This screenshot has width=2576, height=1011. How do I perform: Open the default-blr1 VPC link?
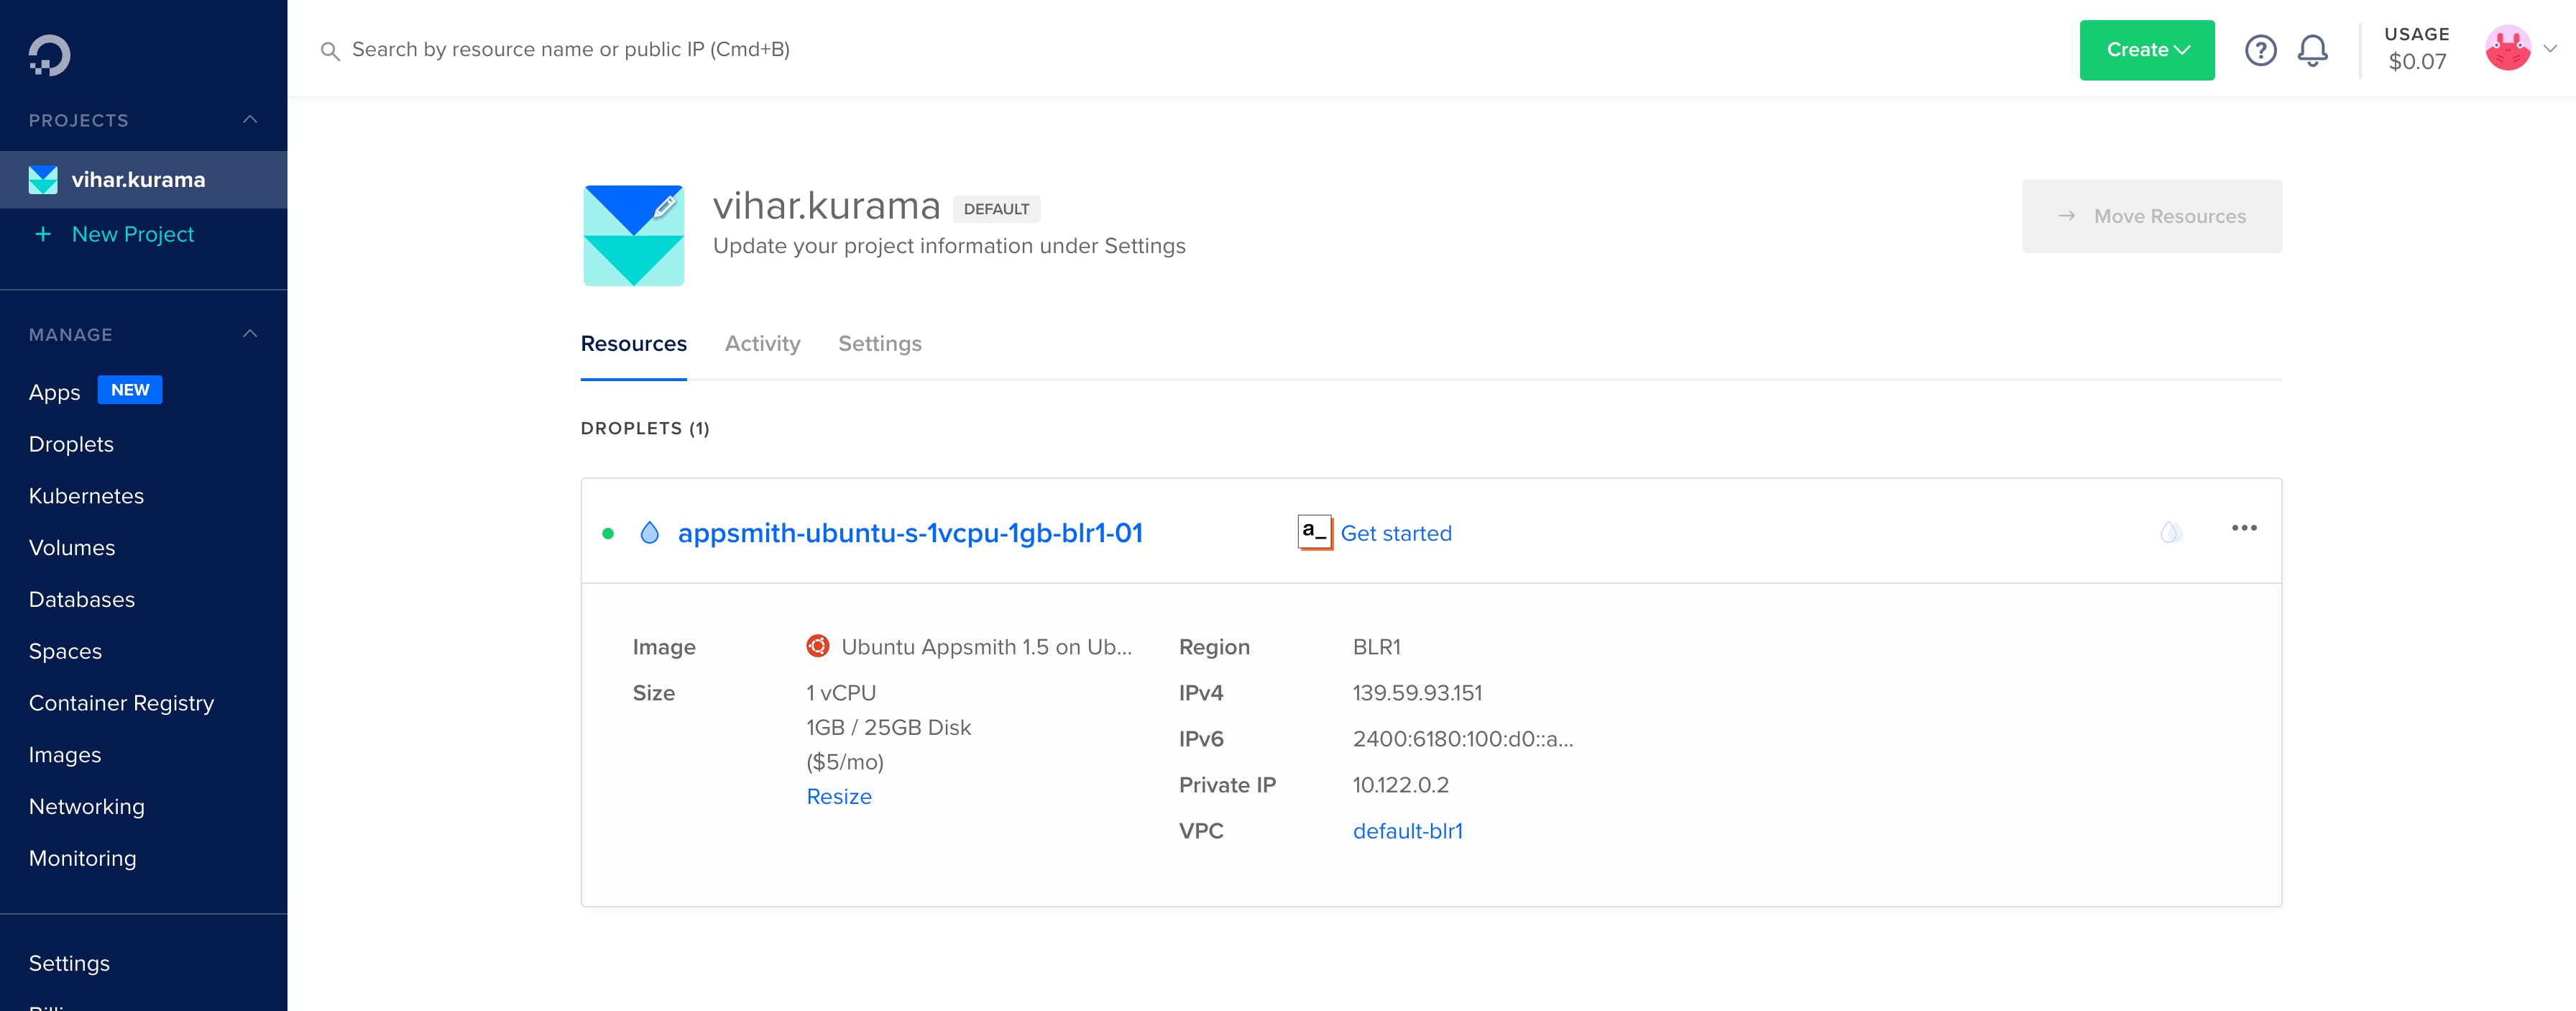[1407, 831]
